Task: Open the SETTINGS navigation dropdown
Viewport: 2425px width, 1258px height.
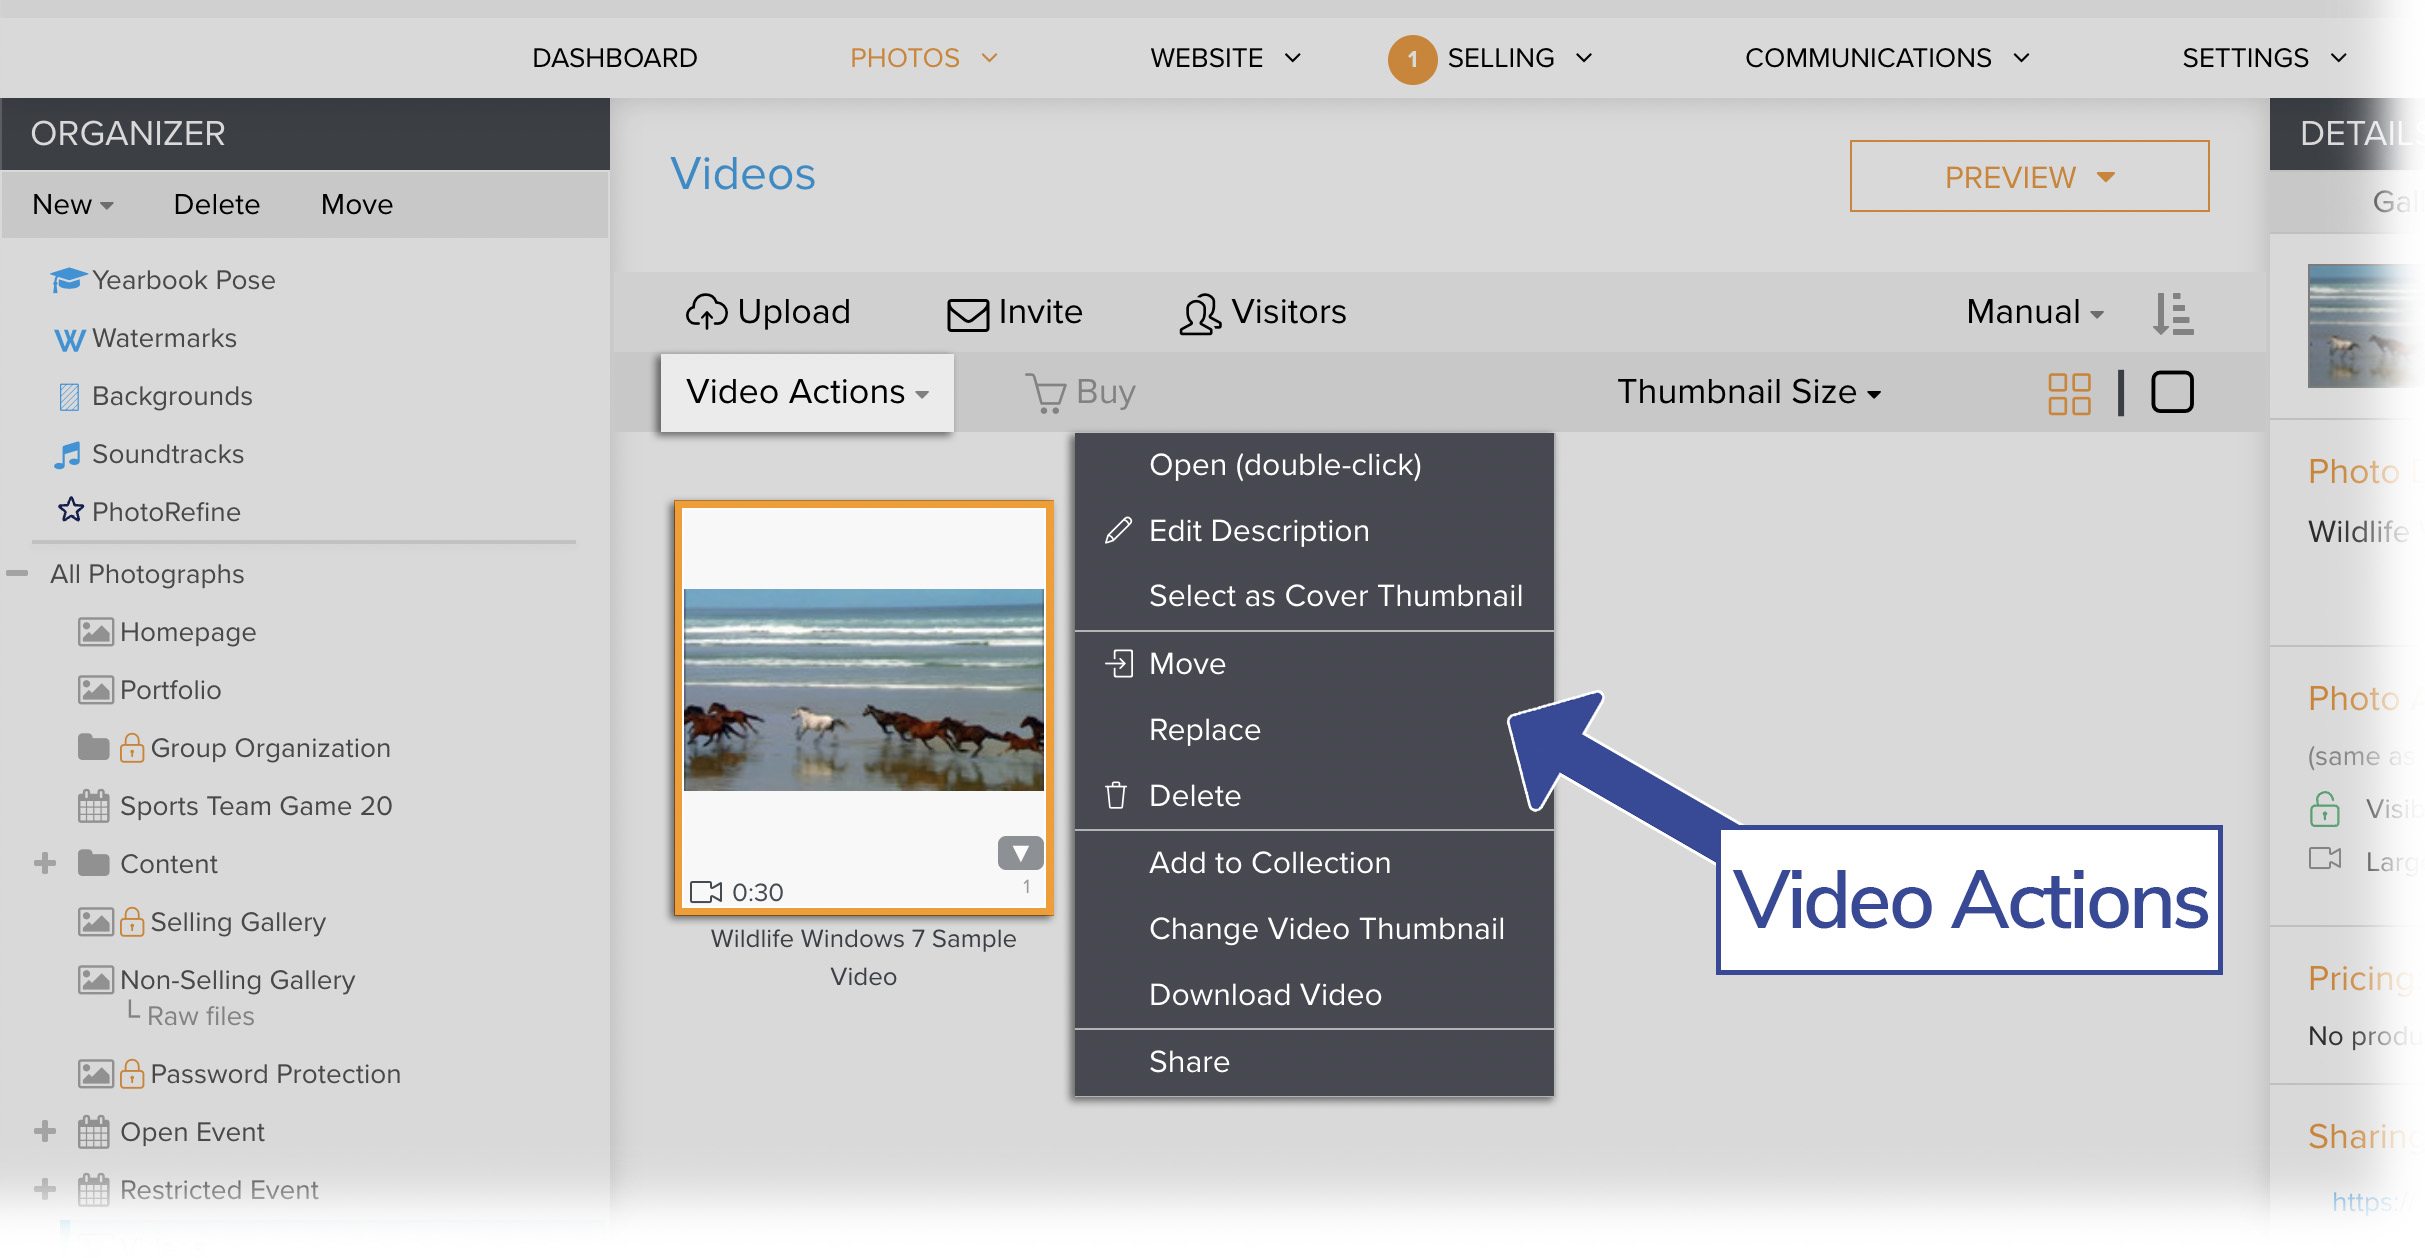Action: click(2264, 58)
